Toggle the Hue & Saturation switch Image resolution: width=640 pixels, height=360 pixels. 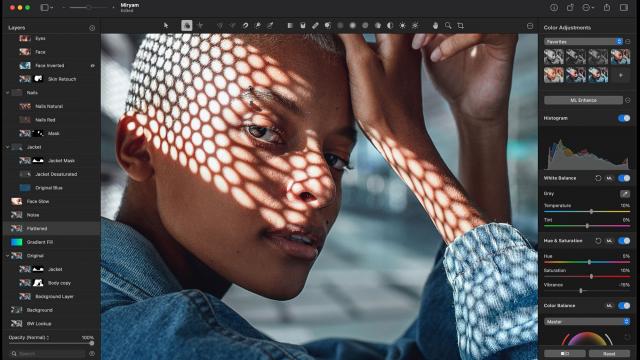point(624,241)
